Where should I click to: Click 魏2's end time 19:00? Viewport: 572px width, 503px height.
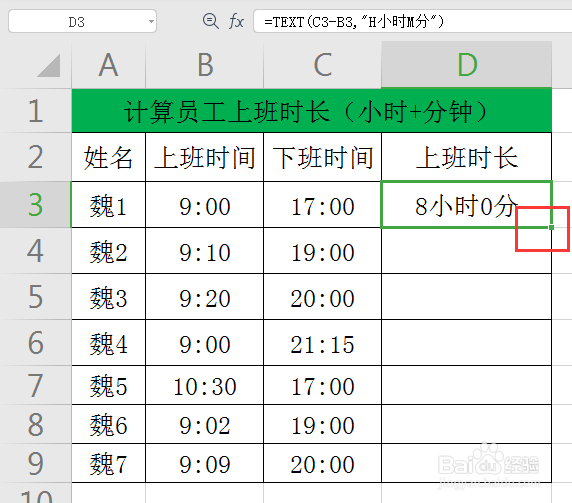click(x=322, y=251)
